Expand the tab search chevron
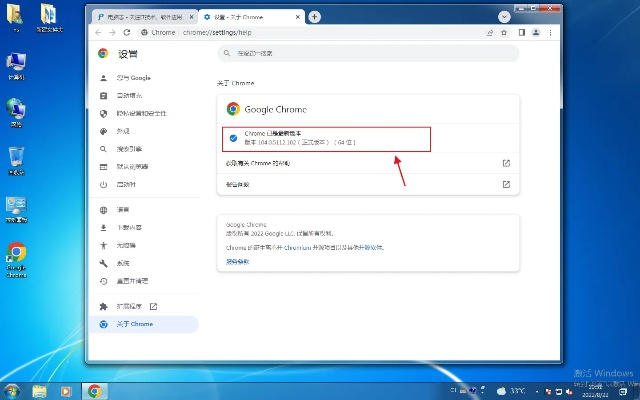The image size is (640, 400). tap(506, 17)
